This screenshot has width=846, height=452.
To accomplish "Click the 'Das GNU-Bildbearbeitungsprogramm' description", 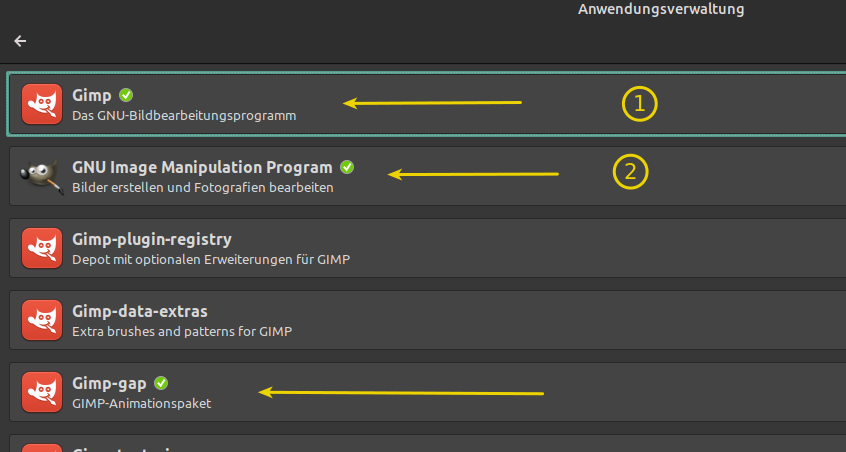I will [184, 116].
